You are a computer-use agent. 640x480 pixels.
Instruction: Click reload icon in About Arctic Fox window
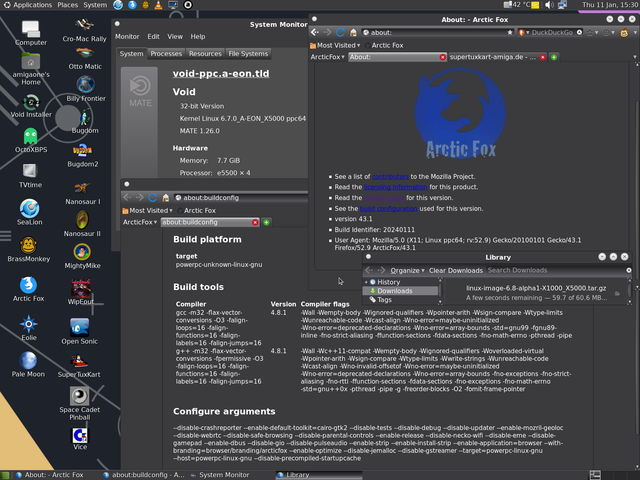pyautogui.click(x=340, y=32)
